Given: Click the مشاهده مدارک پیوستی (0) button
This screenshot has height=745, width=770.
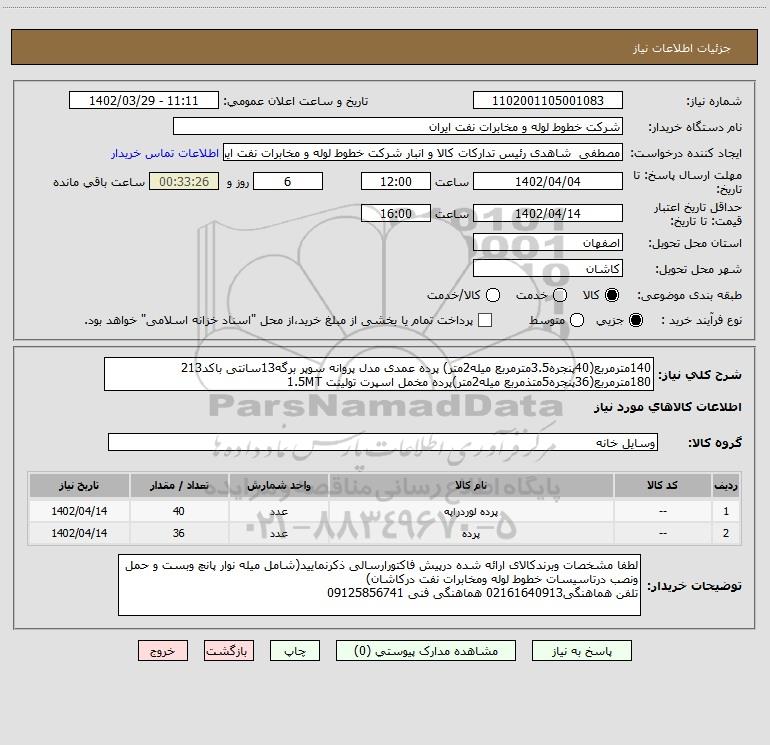Looking at the screenshot, I should pyautogui.click(x=426, y=651).
